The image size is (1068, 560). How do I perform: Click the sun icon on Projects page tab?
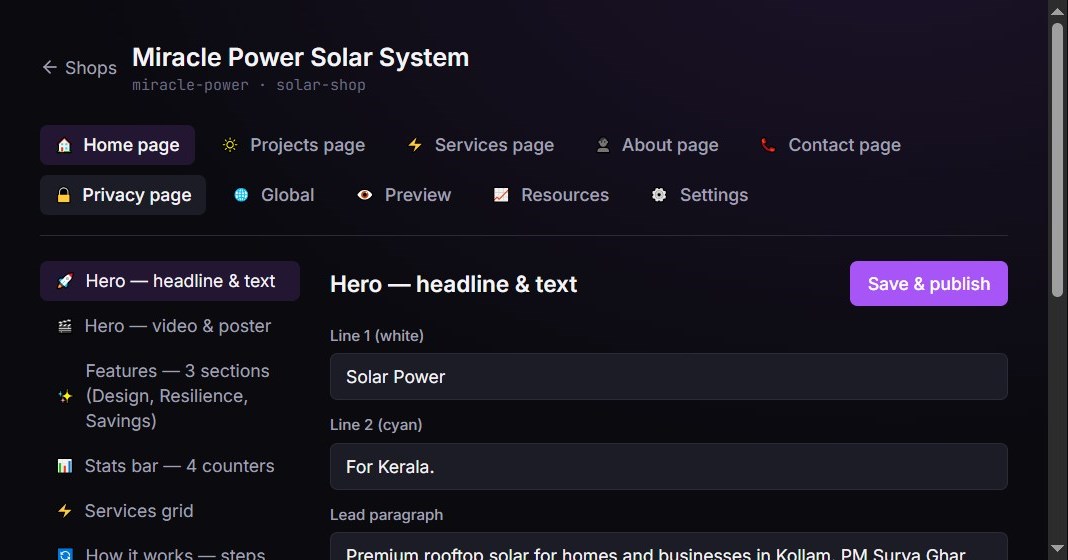230,145
